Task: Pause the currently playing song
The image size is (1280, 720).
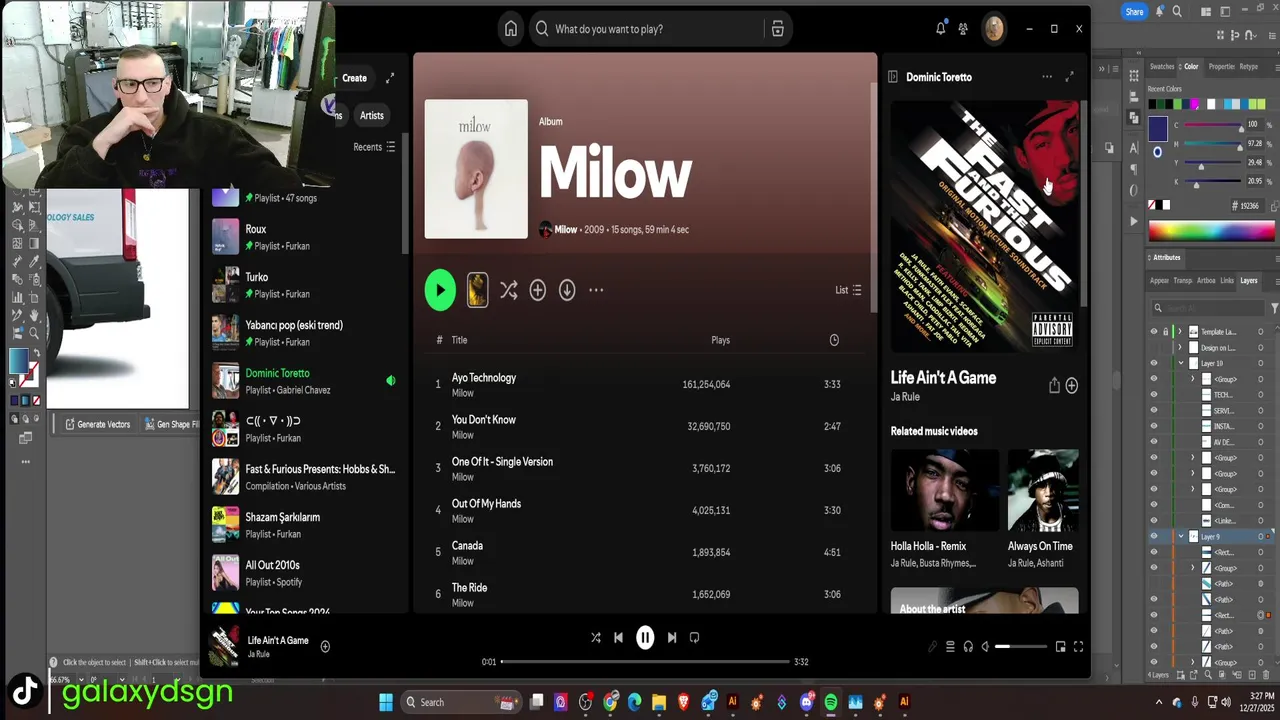Action: (645, 637)
